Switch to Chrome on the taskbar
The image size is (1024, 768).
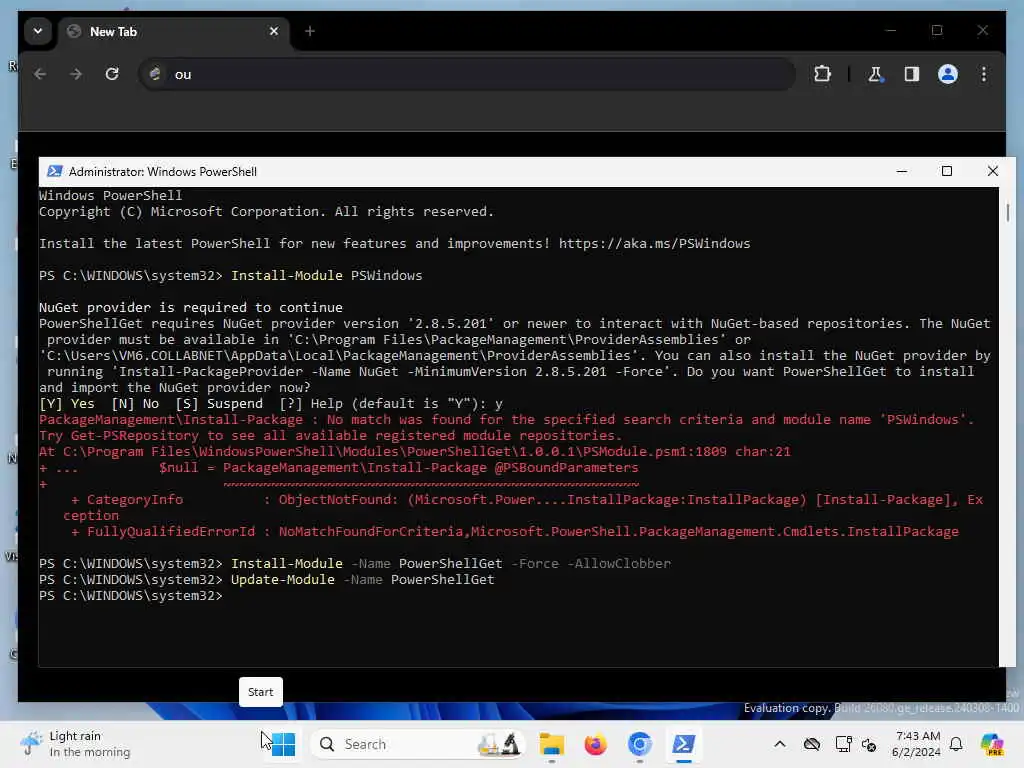click(640, 744)
